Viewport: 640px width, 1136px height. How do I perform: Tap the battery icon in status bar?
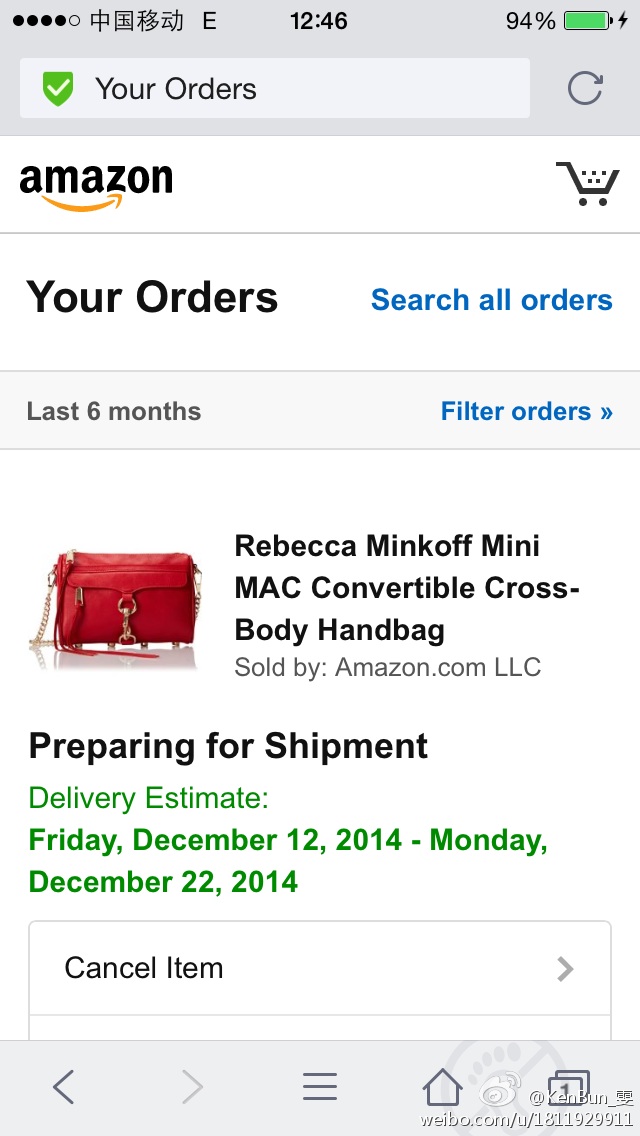point(590,21)
